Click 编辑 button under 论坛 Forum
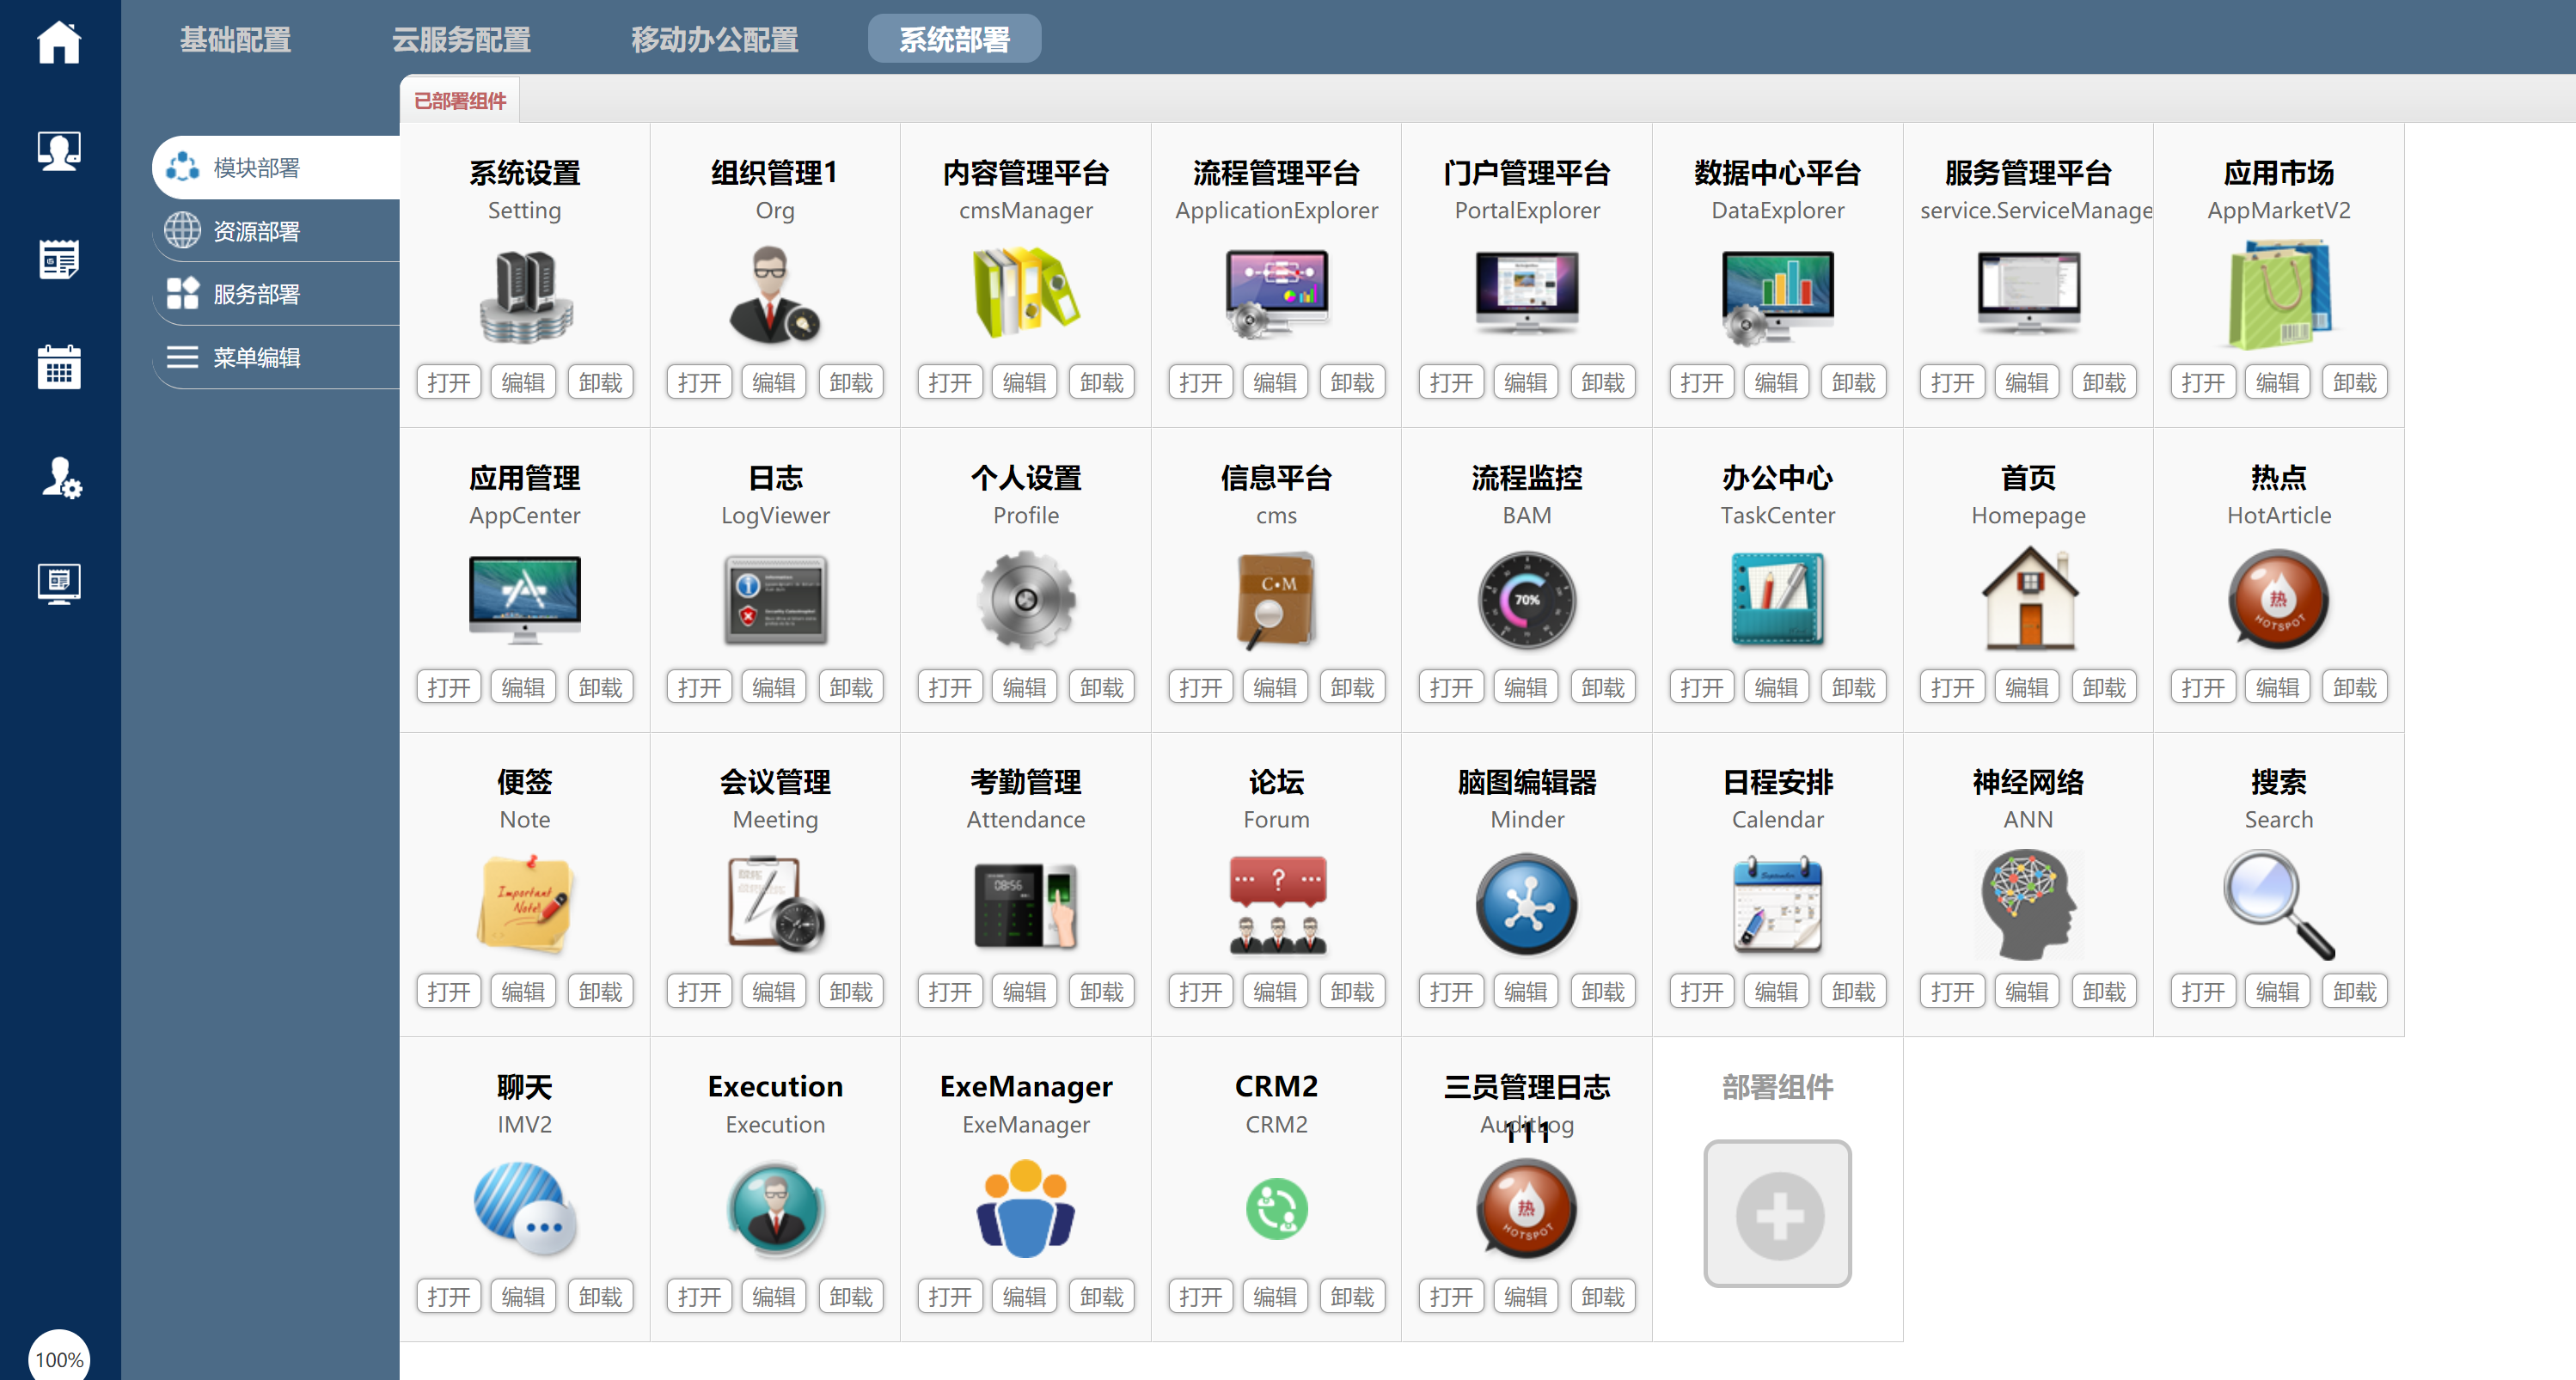Screen dimensions: 2576x1380 point(1275,991)
